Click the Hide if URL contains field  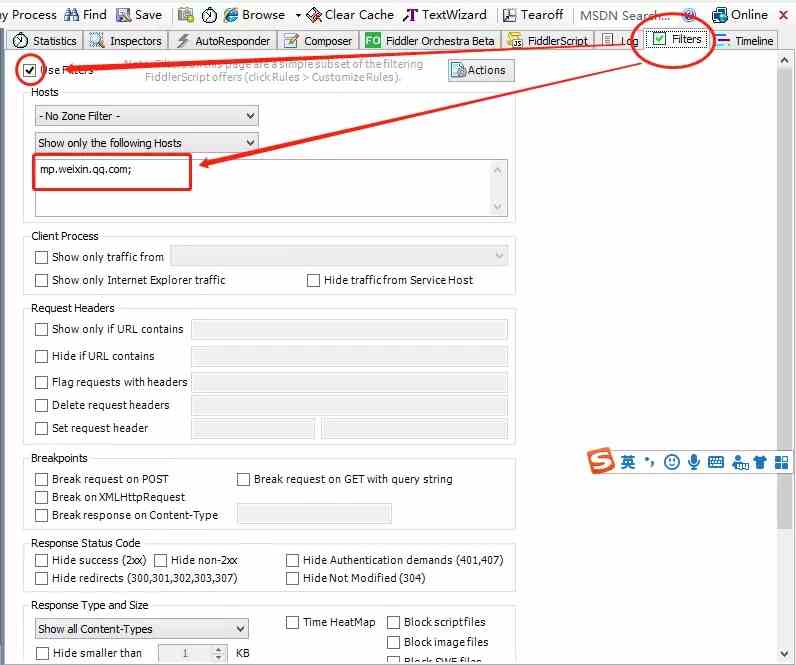point(349,356)
